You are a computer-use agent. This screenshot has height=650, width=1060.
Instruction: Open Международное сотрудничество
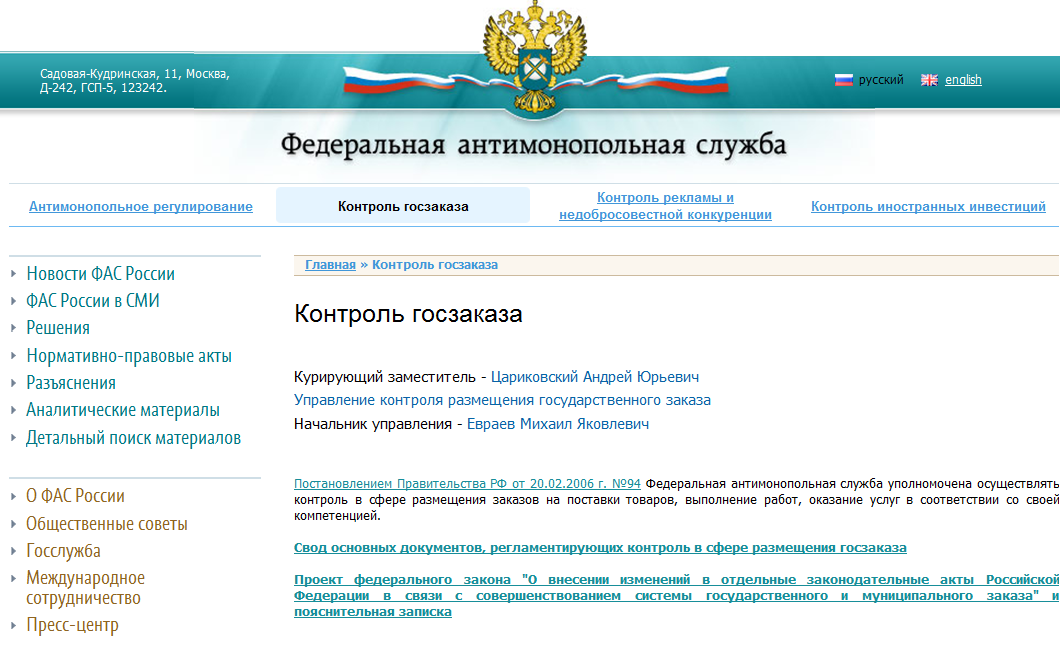coord(85,588)
